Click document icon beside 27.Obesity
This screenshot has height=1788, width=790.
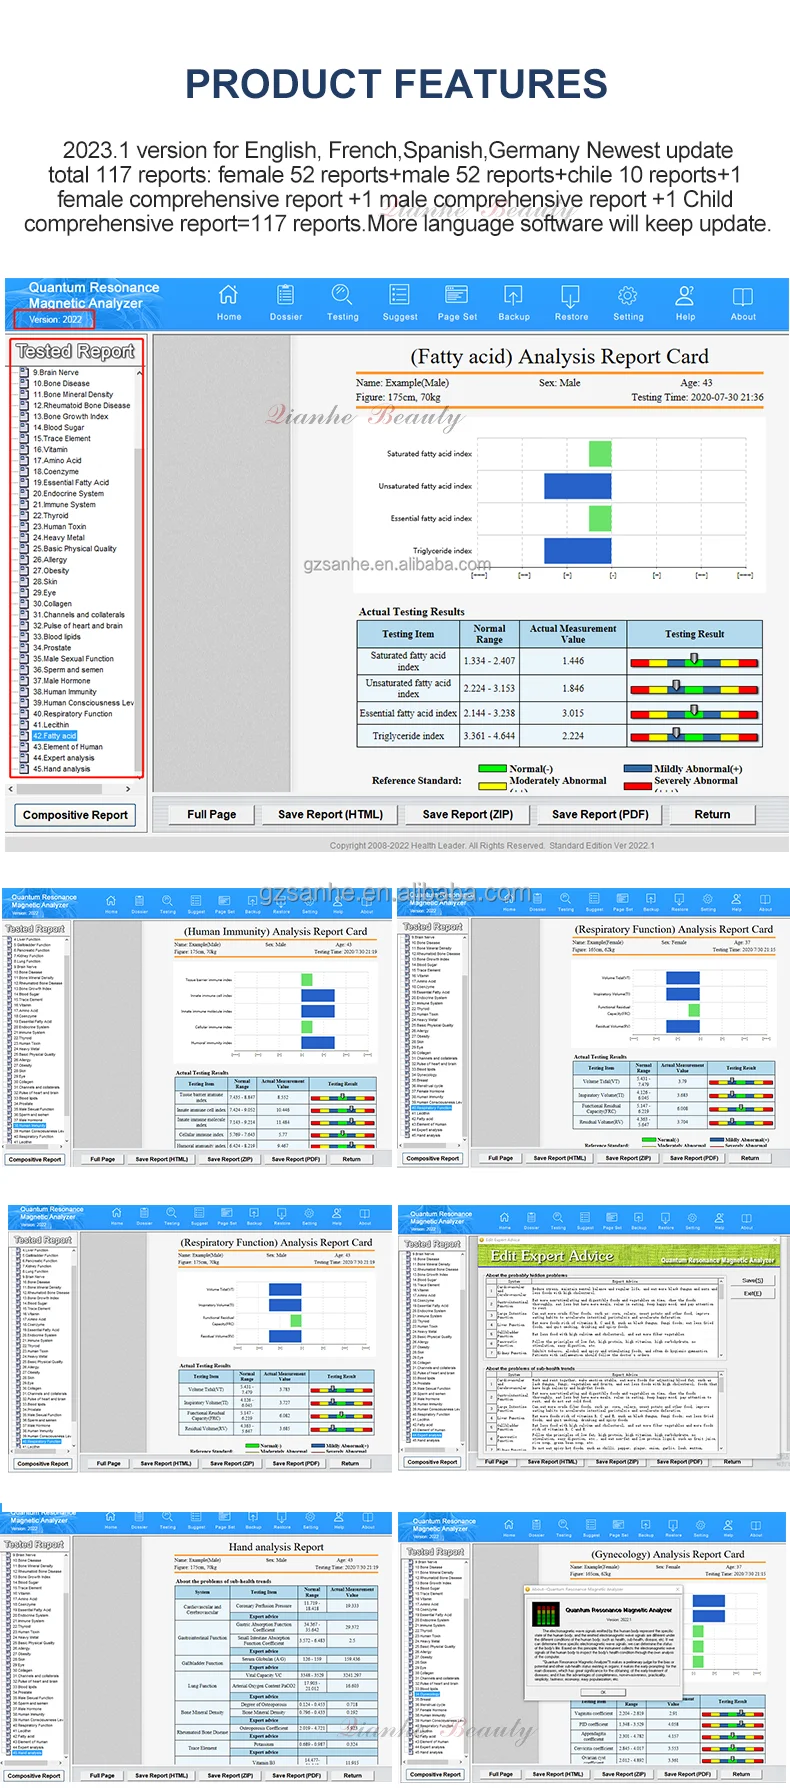pyautogui.click(x=25, y=570)
